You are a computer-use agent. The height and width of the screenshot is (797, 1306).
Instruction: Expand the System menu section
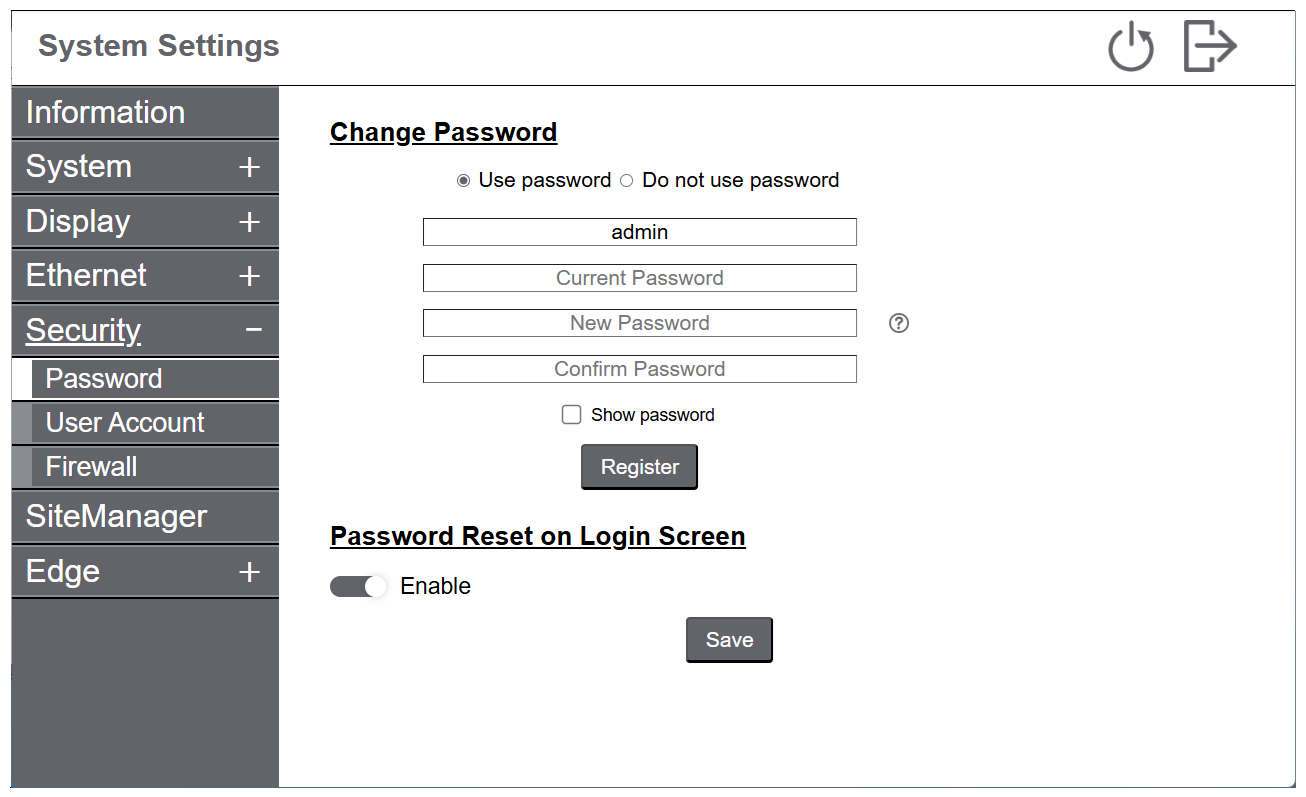(249, 167)
